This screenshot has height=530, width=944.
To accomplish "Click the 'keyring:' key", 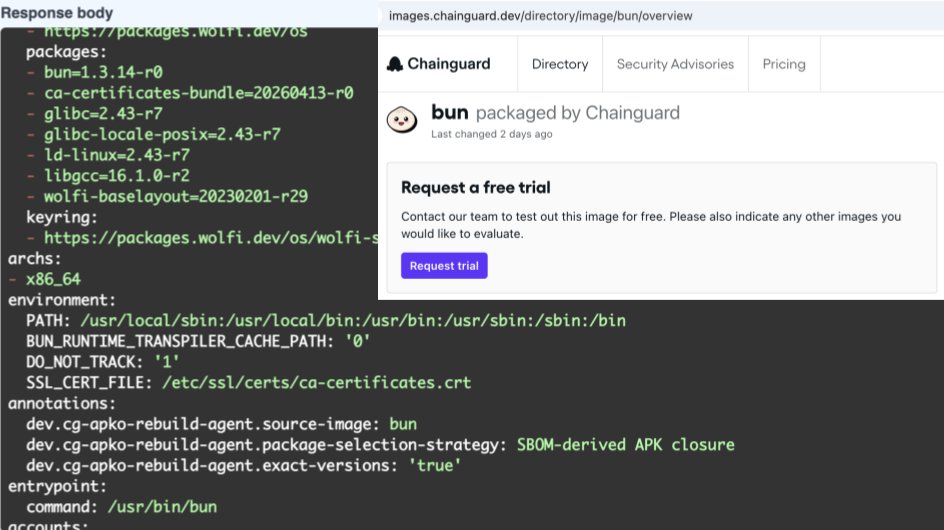I will [x=61, y=217].
